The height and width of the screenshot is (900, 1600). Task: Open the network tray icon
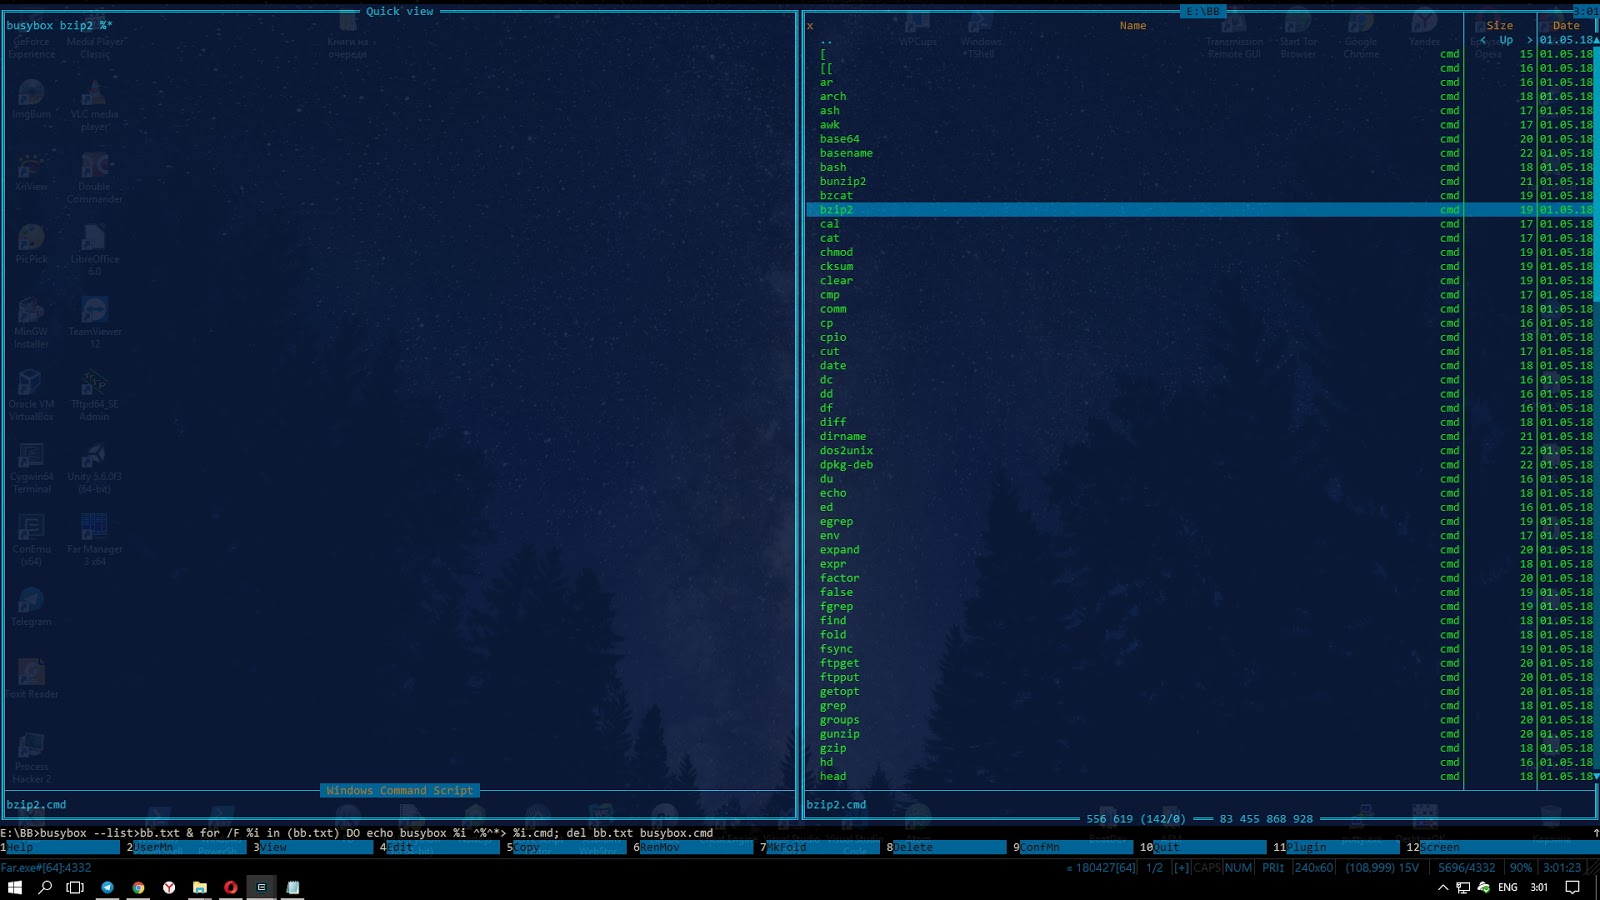pos(1463,887)
